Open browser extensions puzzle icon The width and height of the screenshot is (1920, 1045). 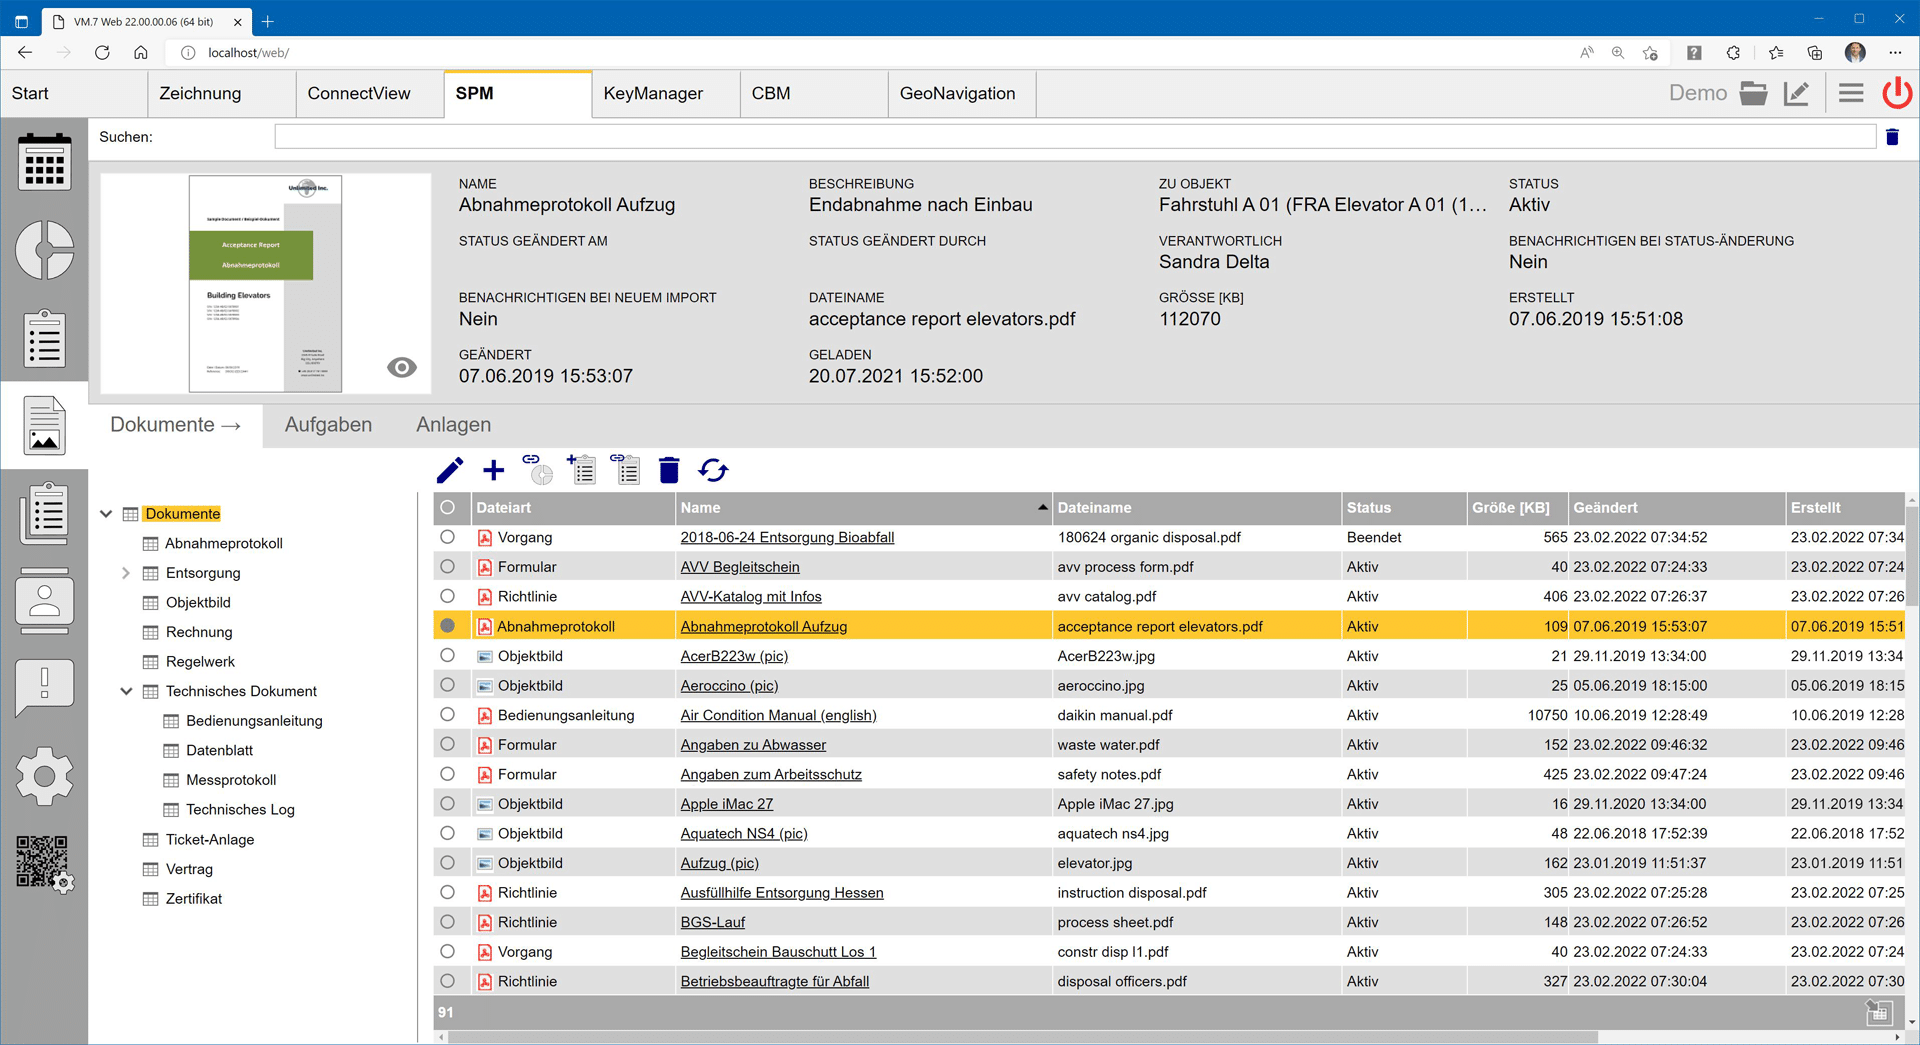[1733, 53]
